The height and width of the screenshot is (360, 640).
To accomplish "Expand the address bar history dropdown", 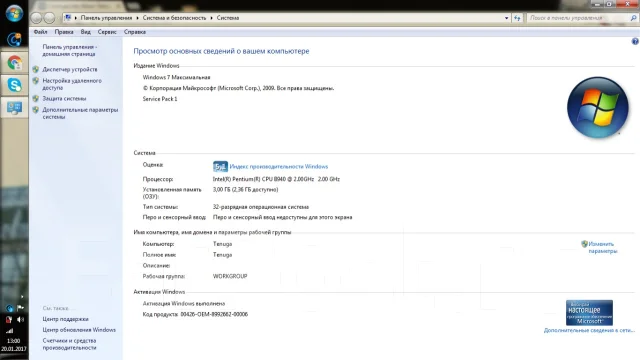I will pos(507,18).
